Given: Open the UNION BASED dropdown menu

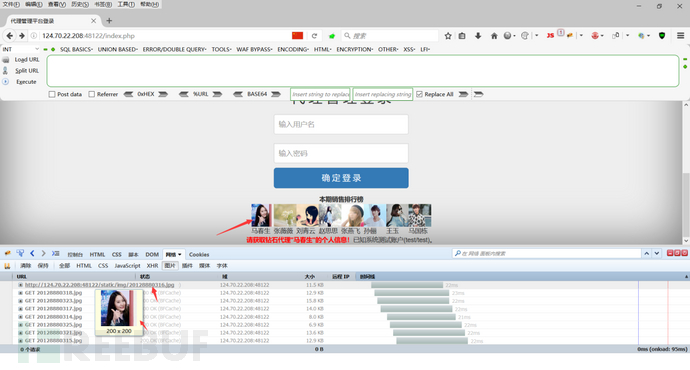Looking at the screenshot, I should tap(117, 49).
